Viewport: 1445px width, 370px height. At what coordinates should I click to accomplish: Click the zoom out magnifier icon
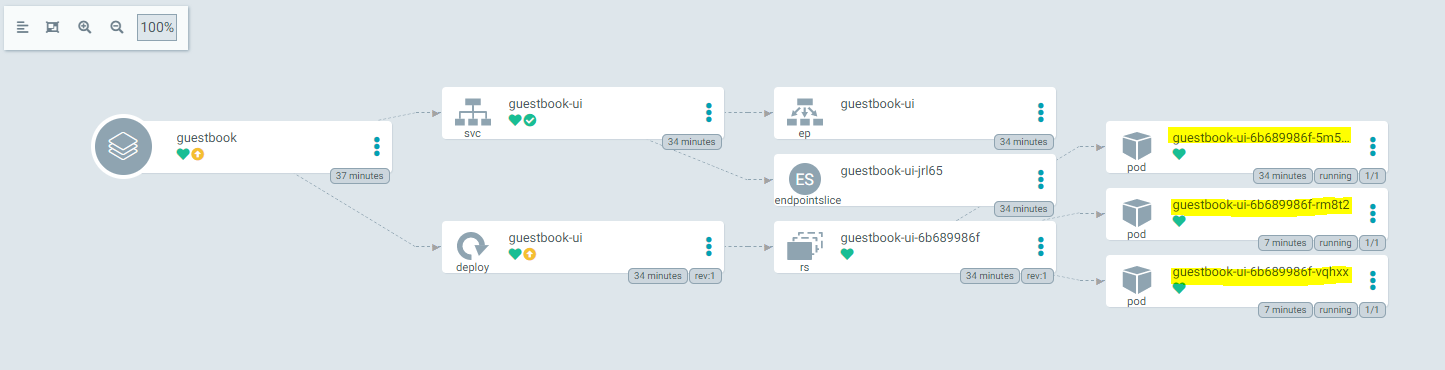pyautogui.click(x=117, y=27)
